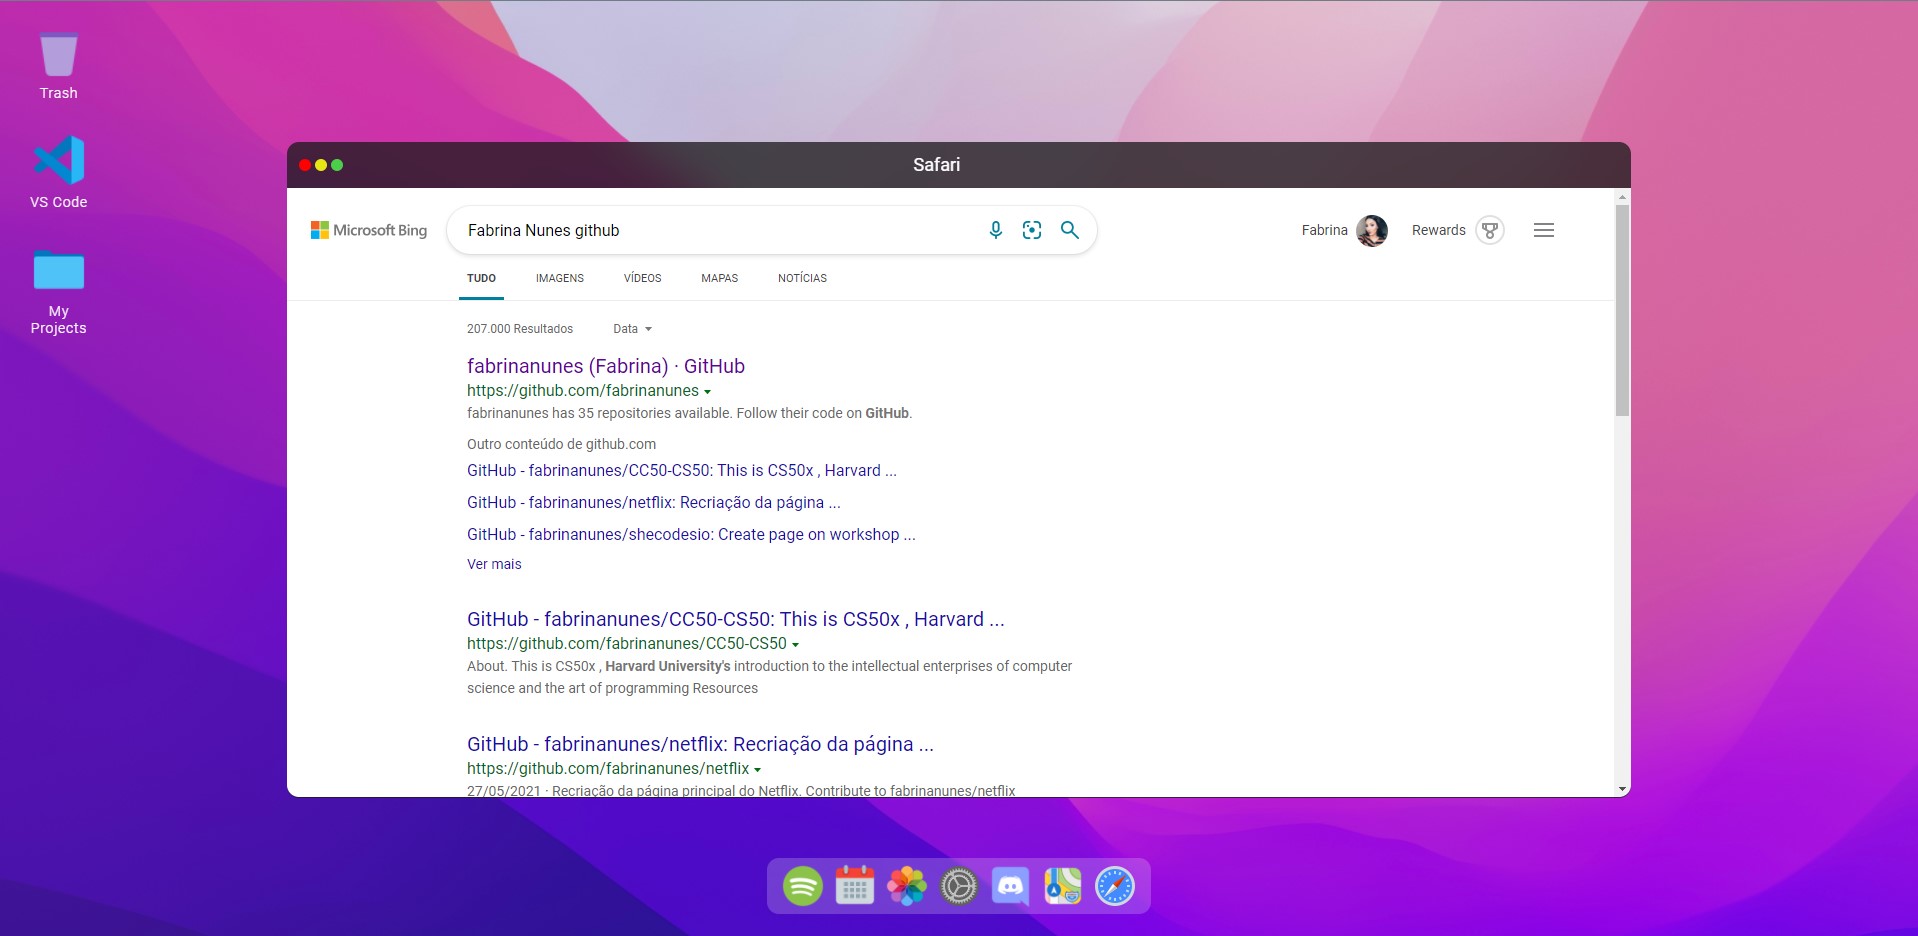This screenshot has height=936, width=1918.
Task: Click the Microsoft Bing logo
Action: click(x=369, y=229)
